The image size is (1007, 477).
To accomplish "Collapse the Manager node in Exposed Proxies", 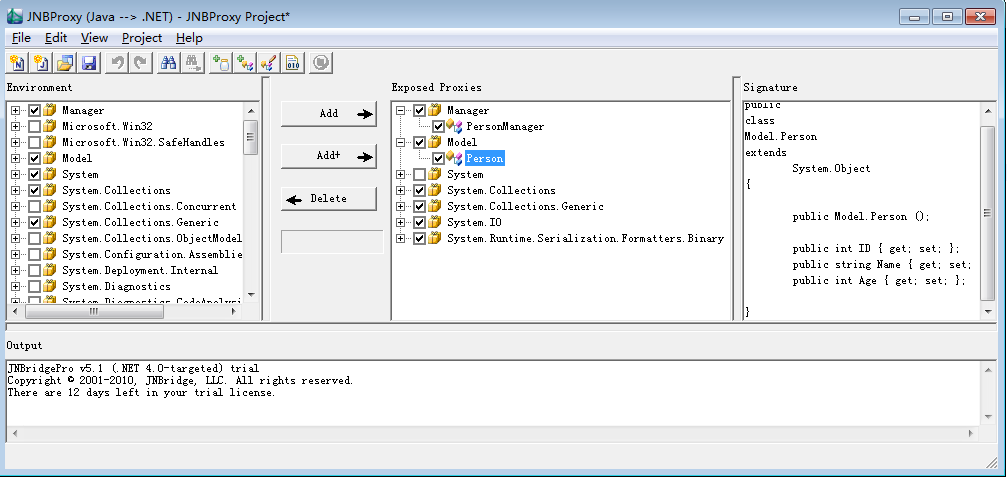I will (x=401, y=111).
